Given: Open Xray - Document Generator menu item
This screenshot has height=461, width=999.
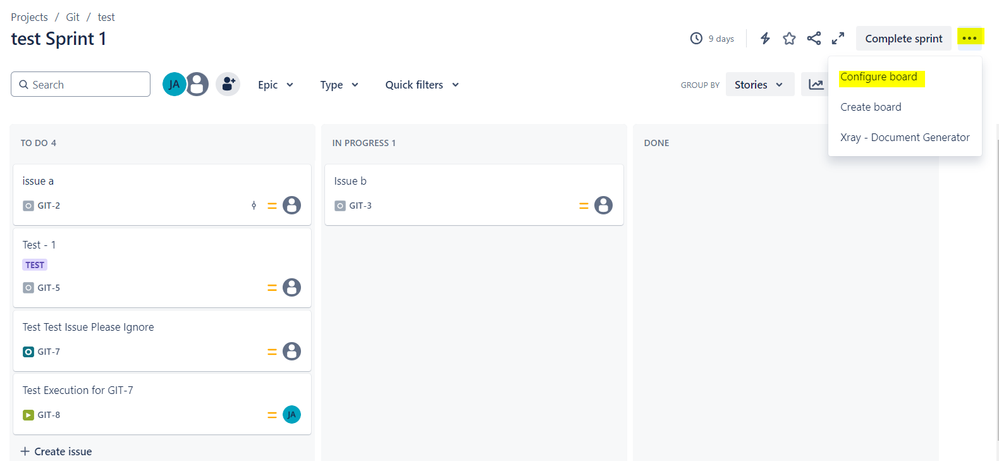Looking at the screenshot, I should click(x=905, y=137).
